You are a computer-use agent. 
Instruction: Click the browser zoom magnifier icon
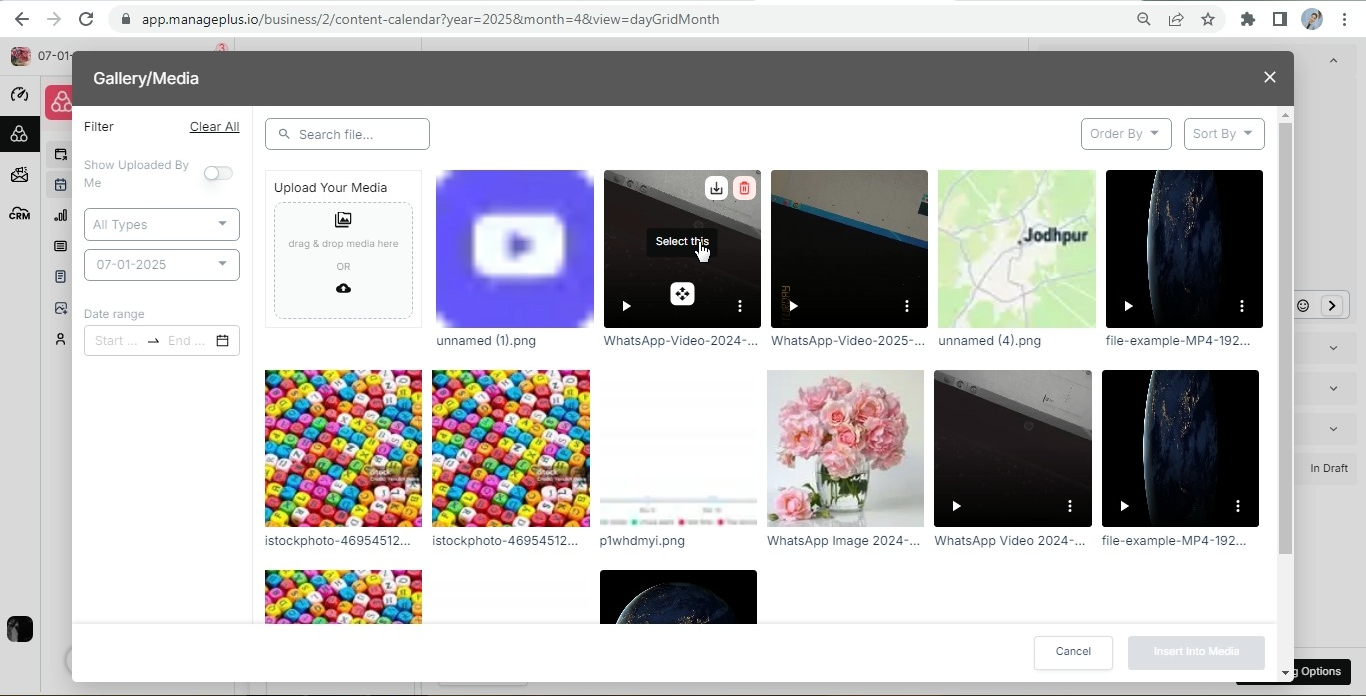pos(1144,19)
